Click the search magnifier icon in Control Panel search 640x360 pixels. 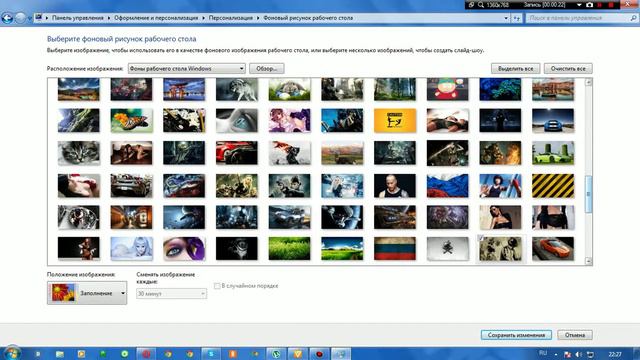633,18
